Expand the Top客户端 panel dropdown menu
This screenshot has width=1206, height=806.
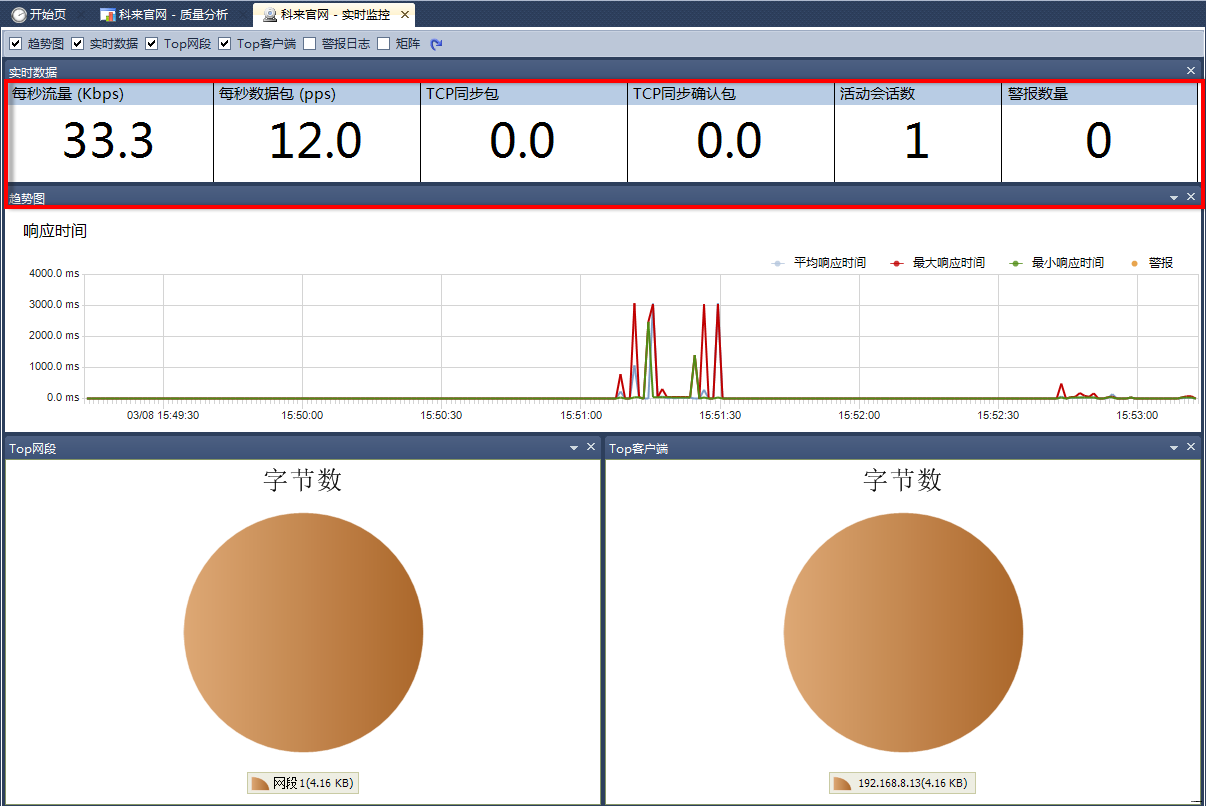pos(1173,448)
